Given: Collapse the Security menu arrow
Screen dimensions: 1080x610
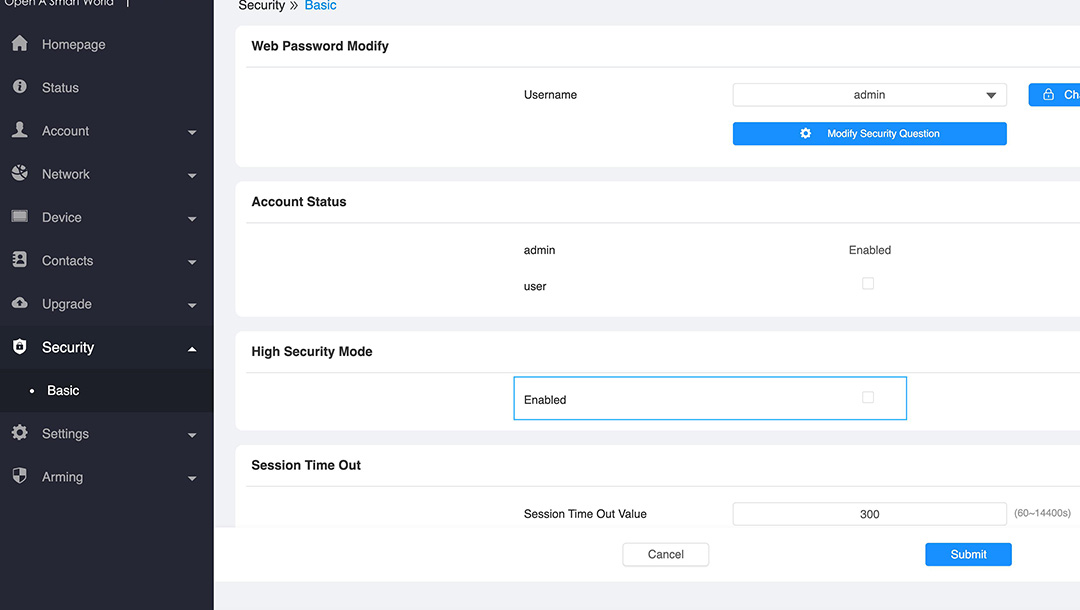Looking at the screenshot, I should coord(192,348).
